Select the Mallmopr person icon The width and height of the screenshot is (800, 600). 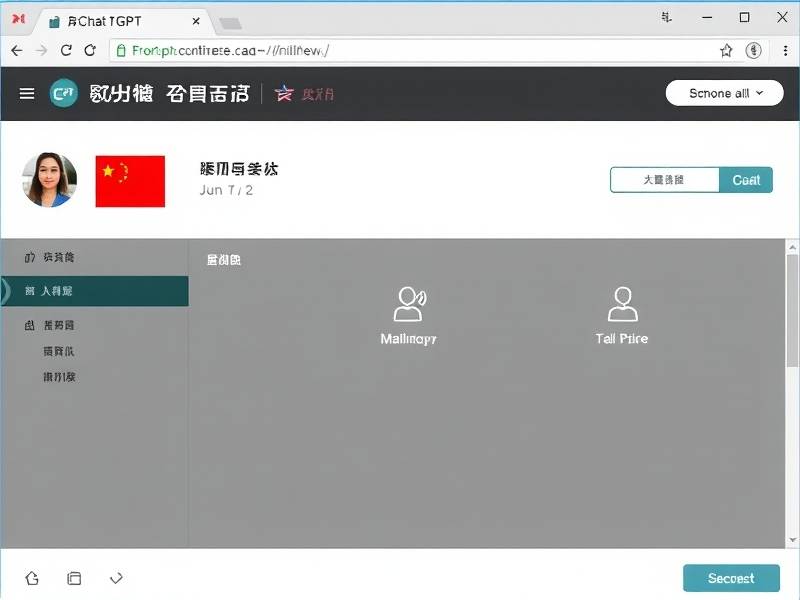point(408,304)
